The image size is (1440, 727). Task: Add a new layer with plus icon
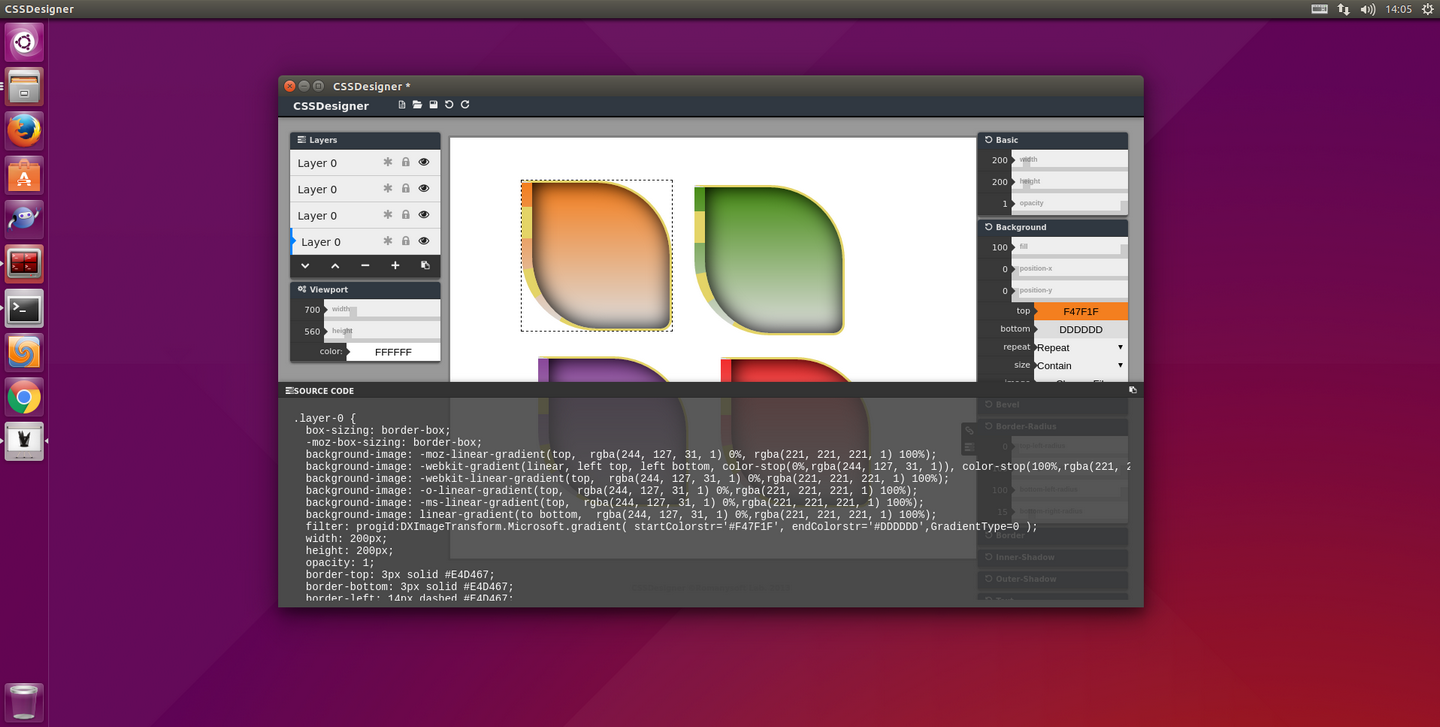point(395,266)
